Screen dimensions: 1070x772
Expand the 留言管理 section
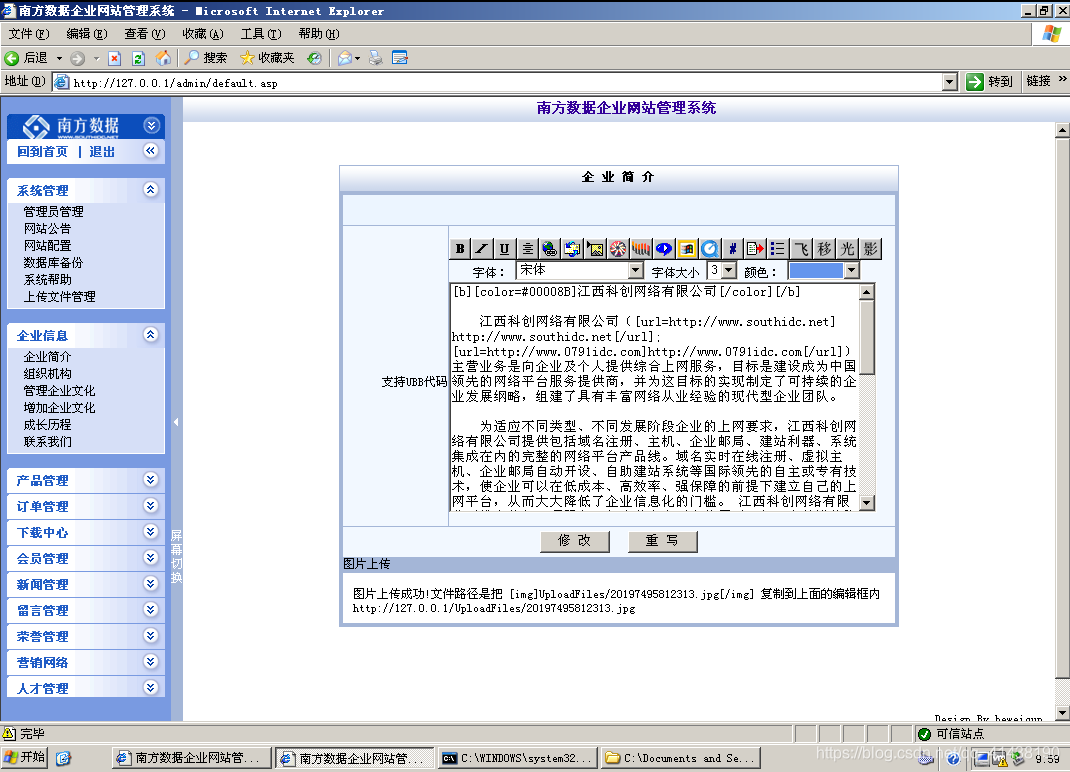click(x=151, y=610)
